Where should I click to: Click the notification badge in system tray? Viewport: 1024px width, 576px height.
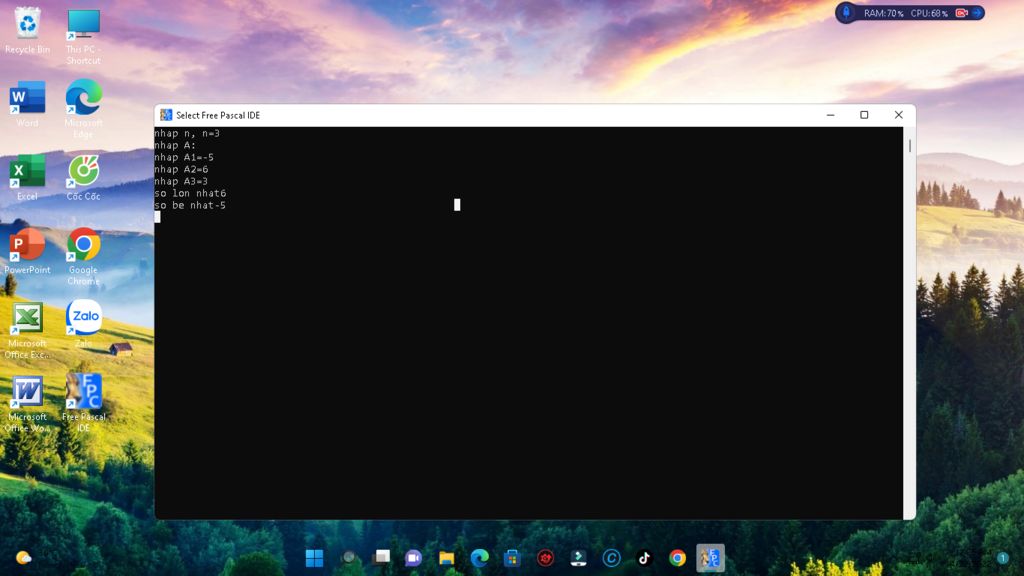(1002, 558)
